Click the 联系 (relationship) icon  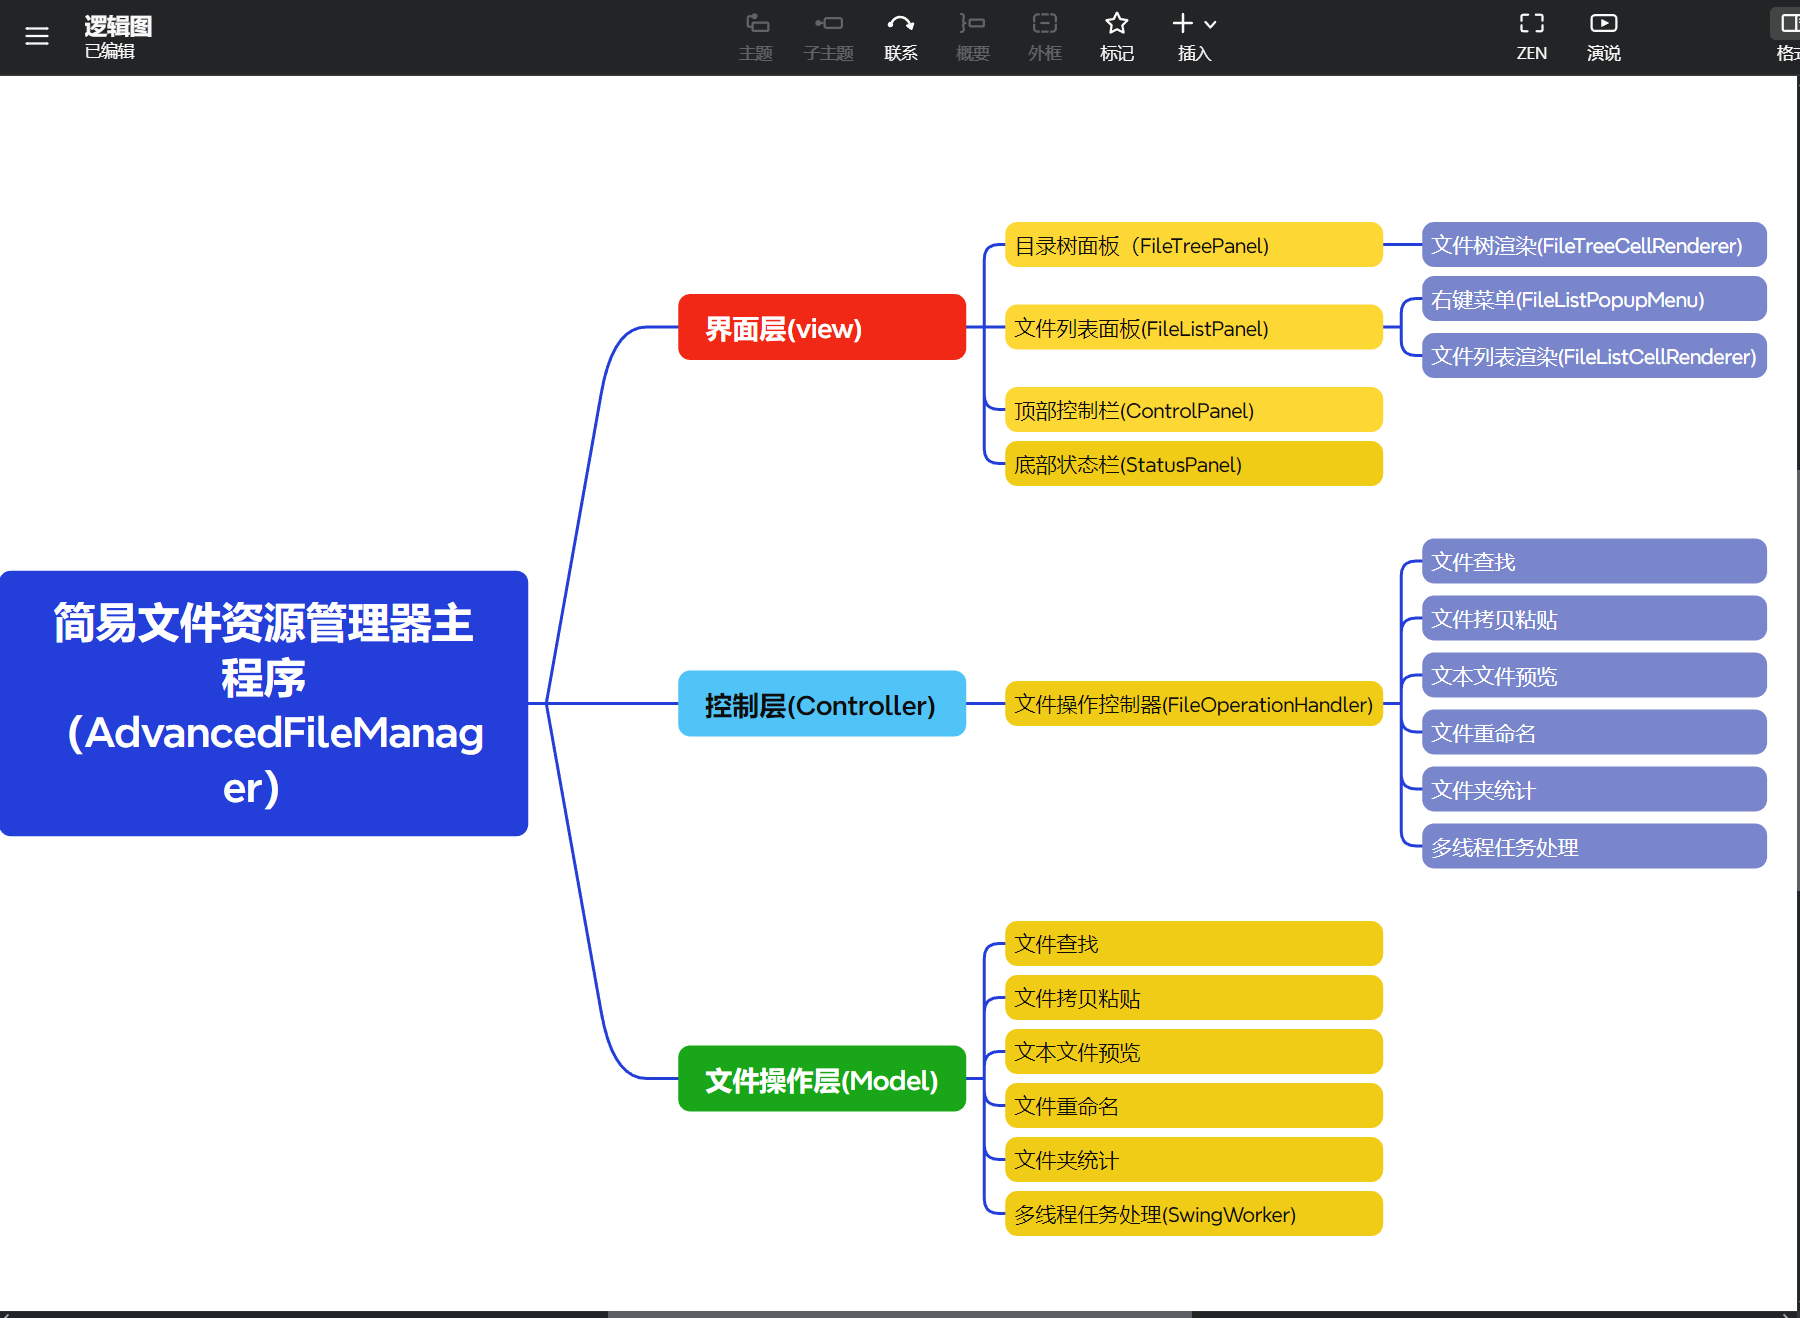click(x=900, y=35)
